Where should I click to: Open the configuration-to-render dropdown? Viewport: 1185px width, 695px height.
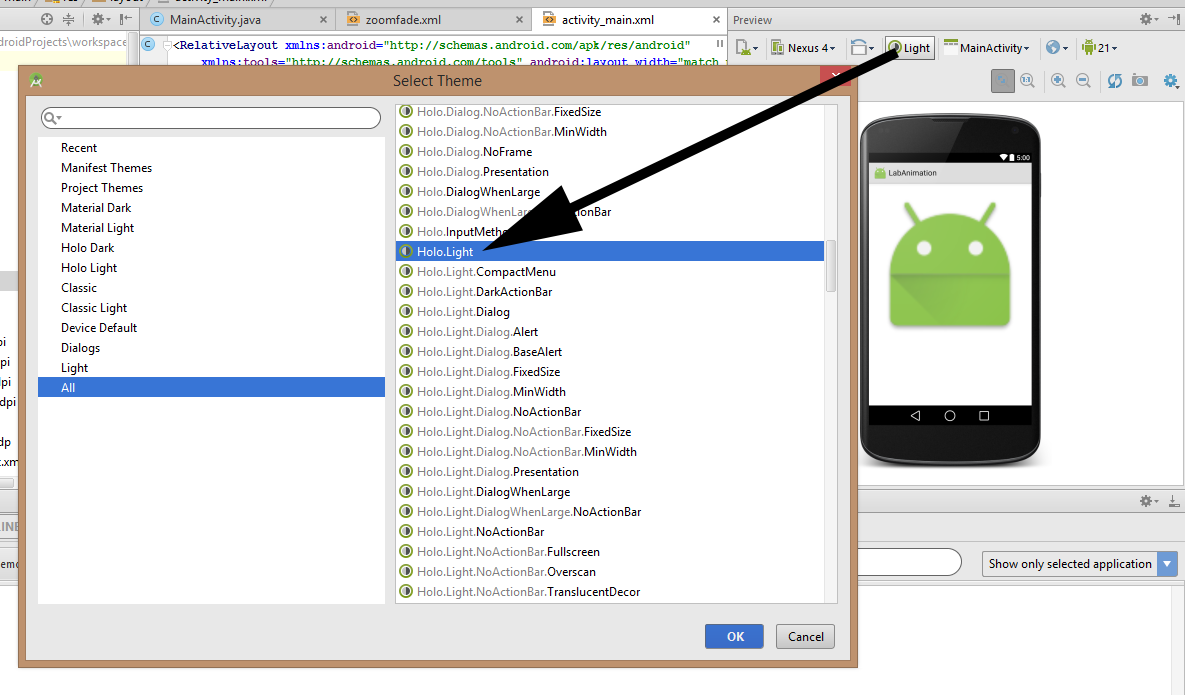click(747, 48)
